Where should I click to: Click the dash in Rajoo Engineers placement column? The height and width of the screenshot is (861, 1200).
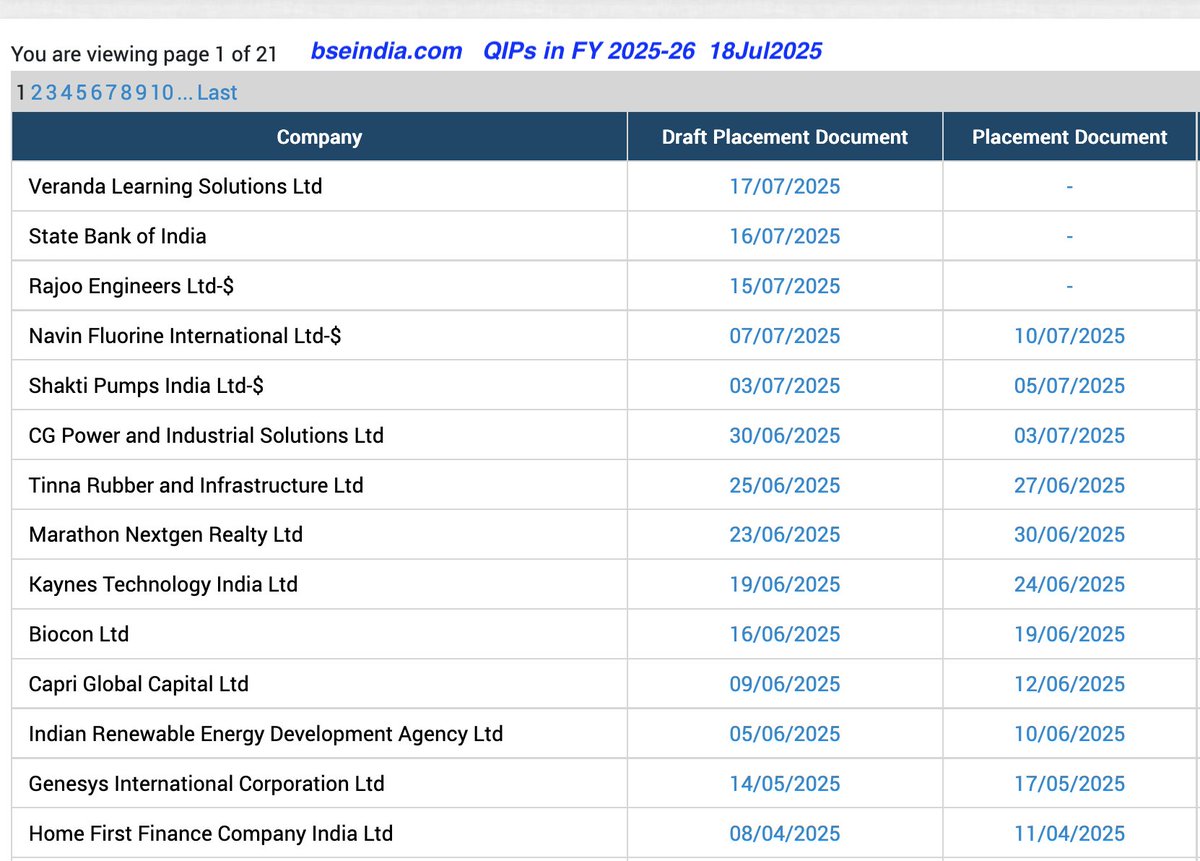(x=1070, y=288)
